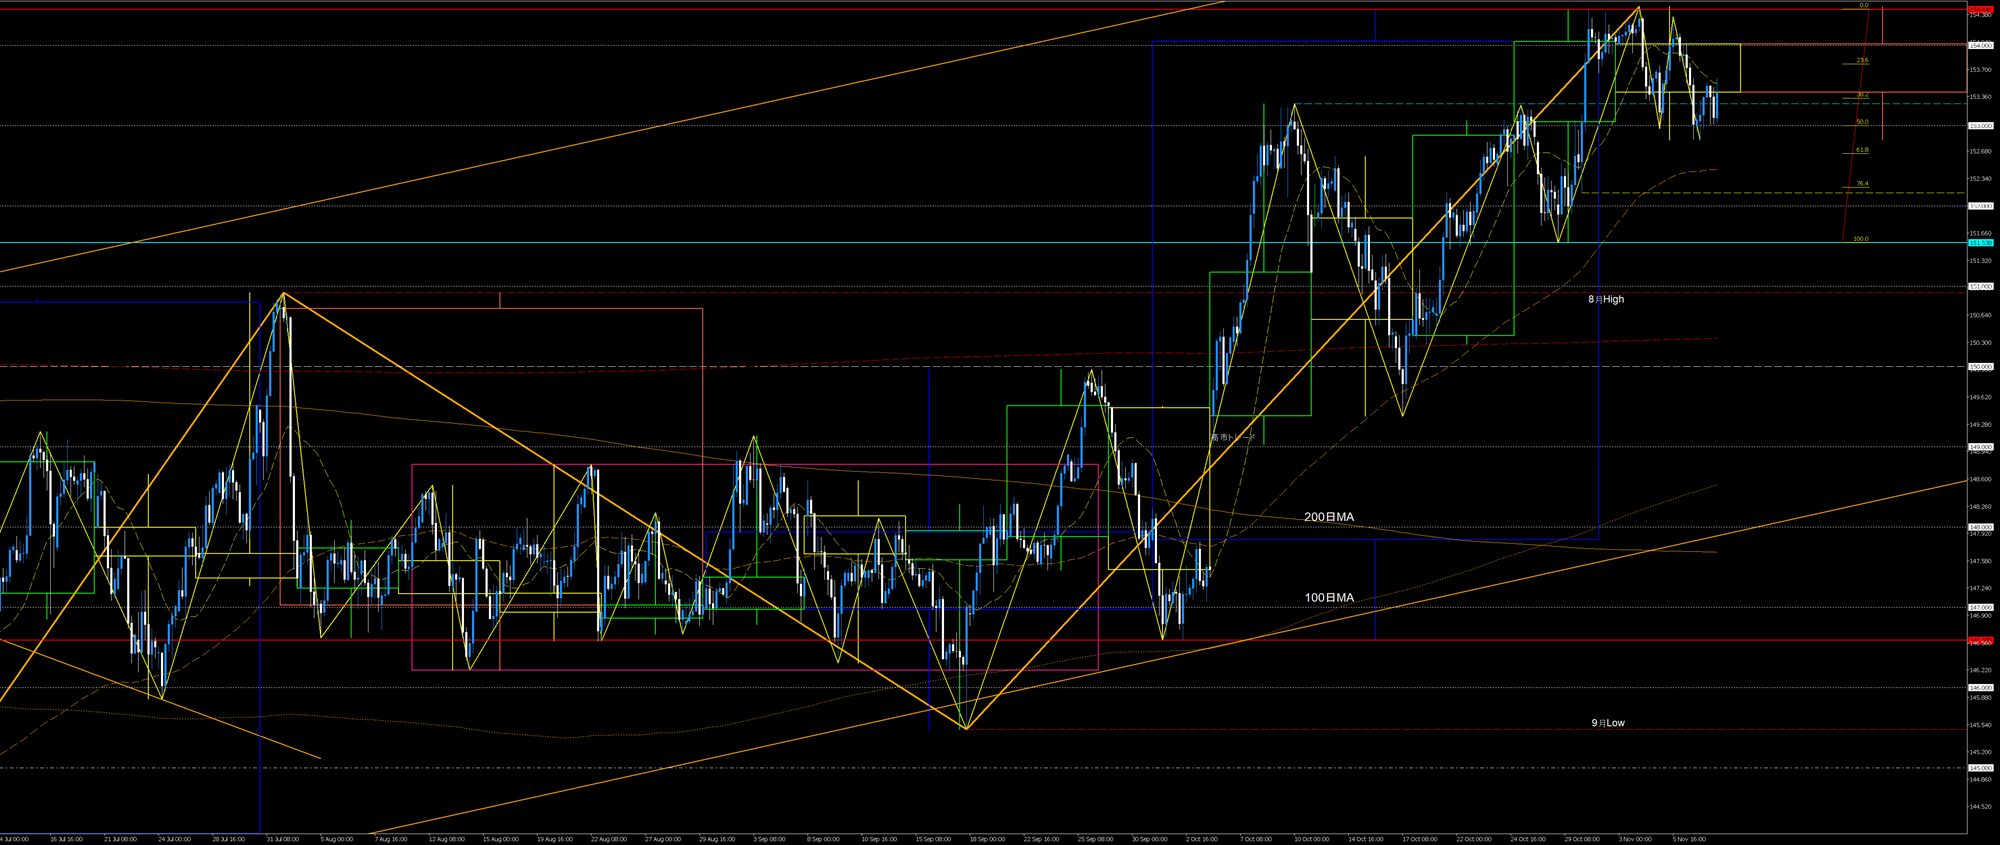Select the Fibonacci 100.0 level label
The image size is (2000, 845).
tap(1860, 240)
